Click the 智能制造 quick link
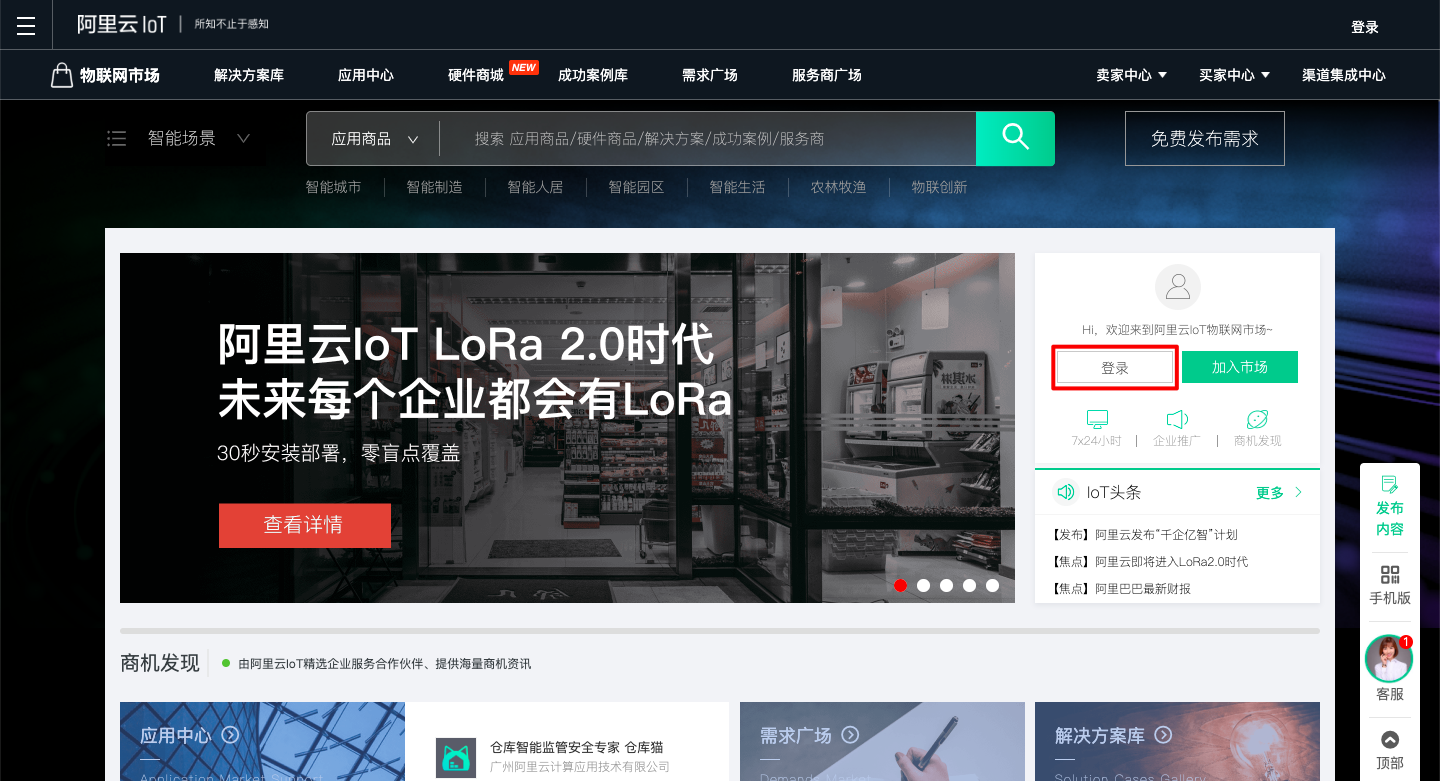Viewport: 1440px width, 781px height. (x=434, y=187)
